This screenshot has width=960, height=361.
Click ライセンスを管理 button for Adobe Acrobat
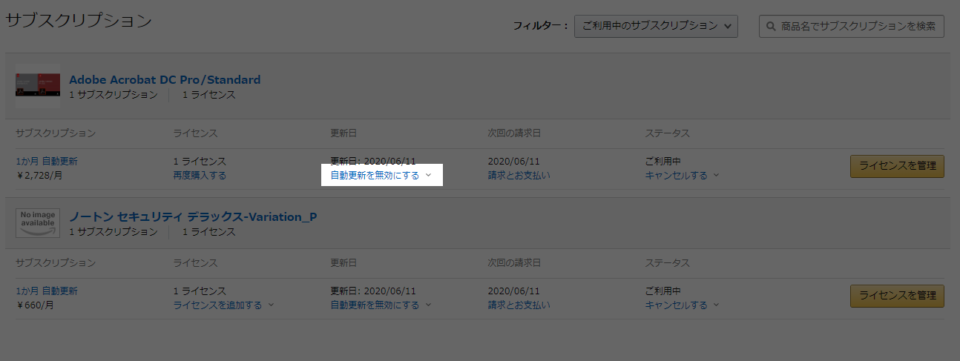pyautogui.click(x=897, y=166)
